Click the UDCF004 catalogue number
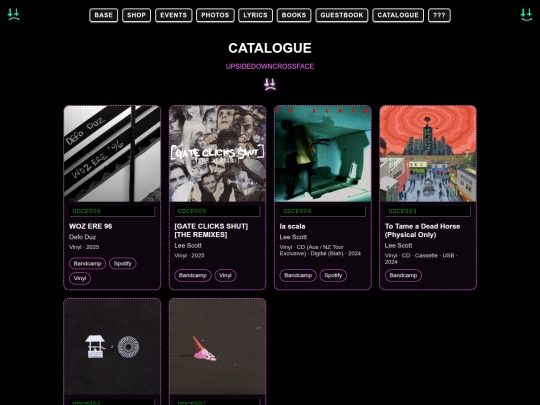The image size is (540, 405). (x=323, y=211)
